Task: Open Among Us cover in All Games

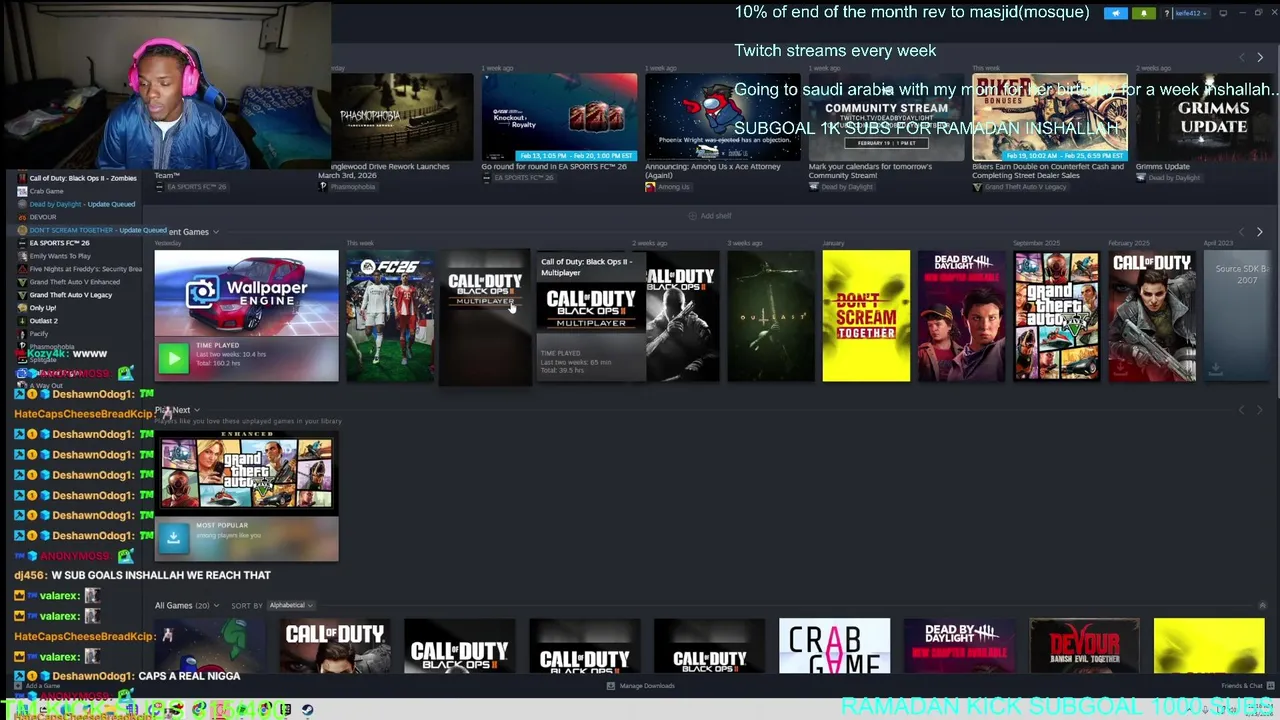Action: click(209, 646)
